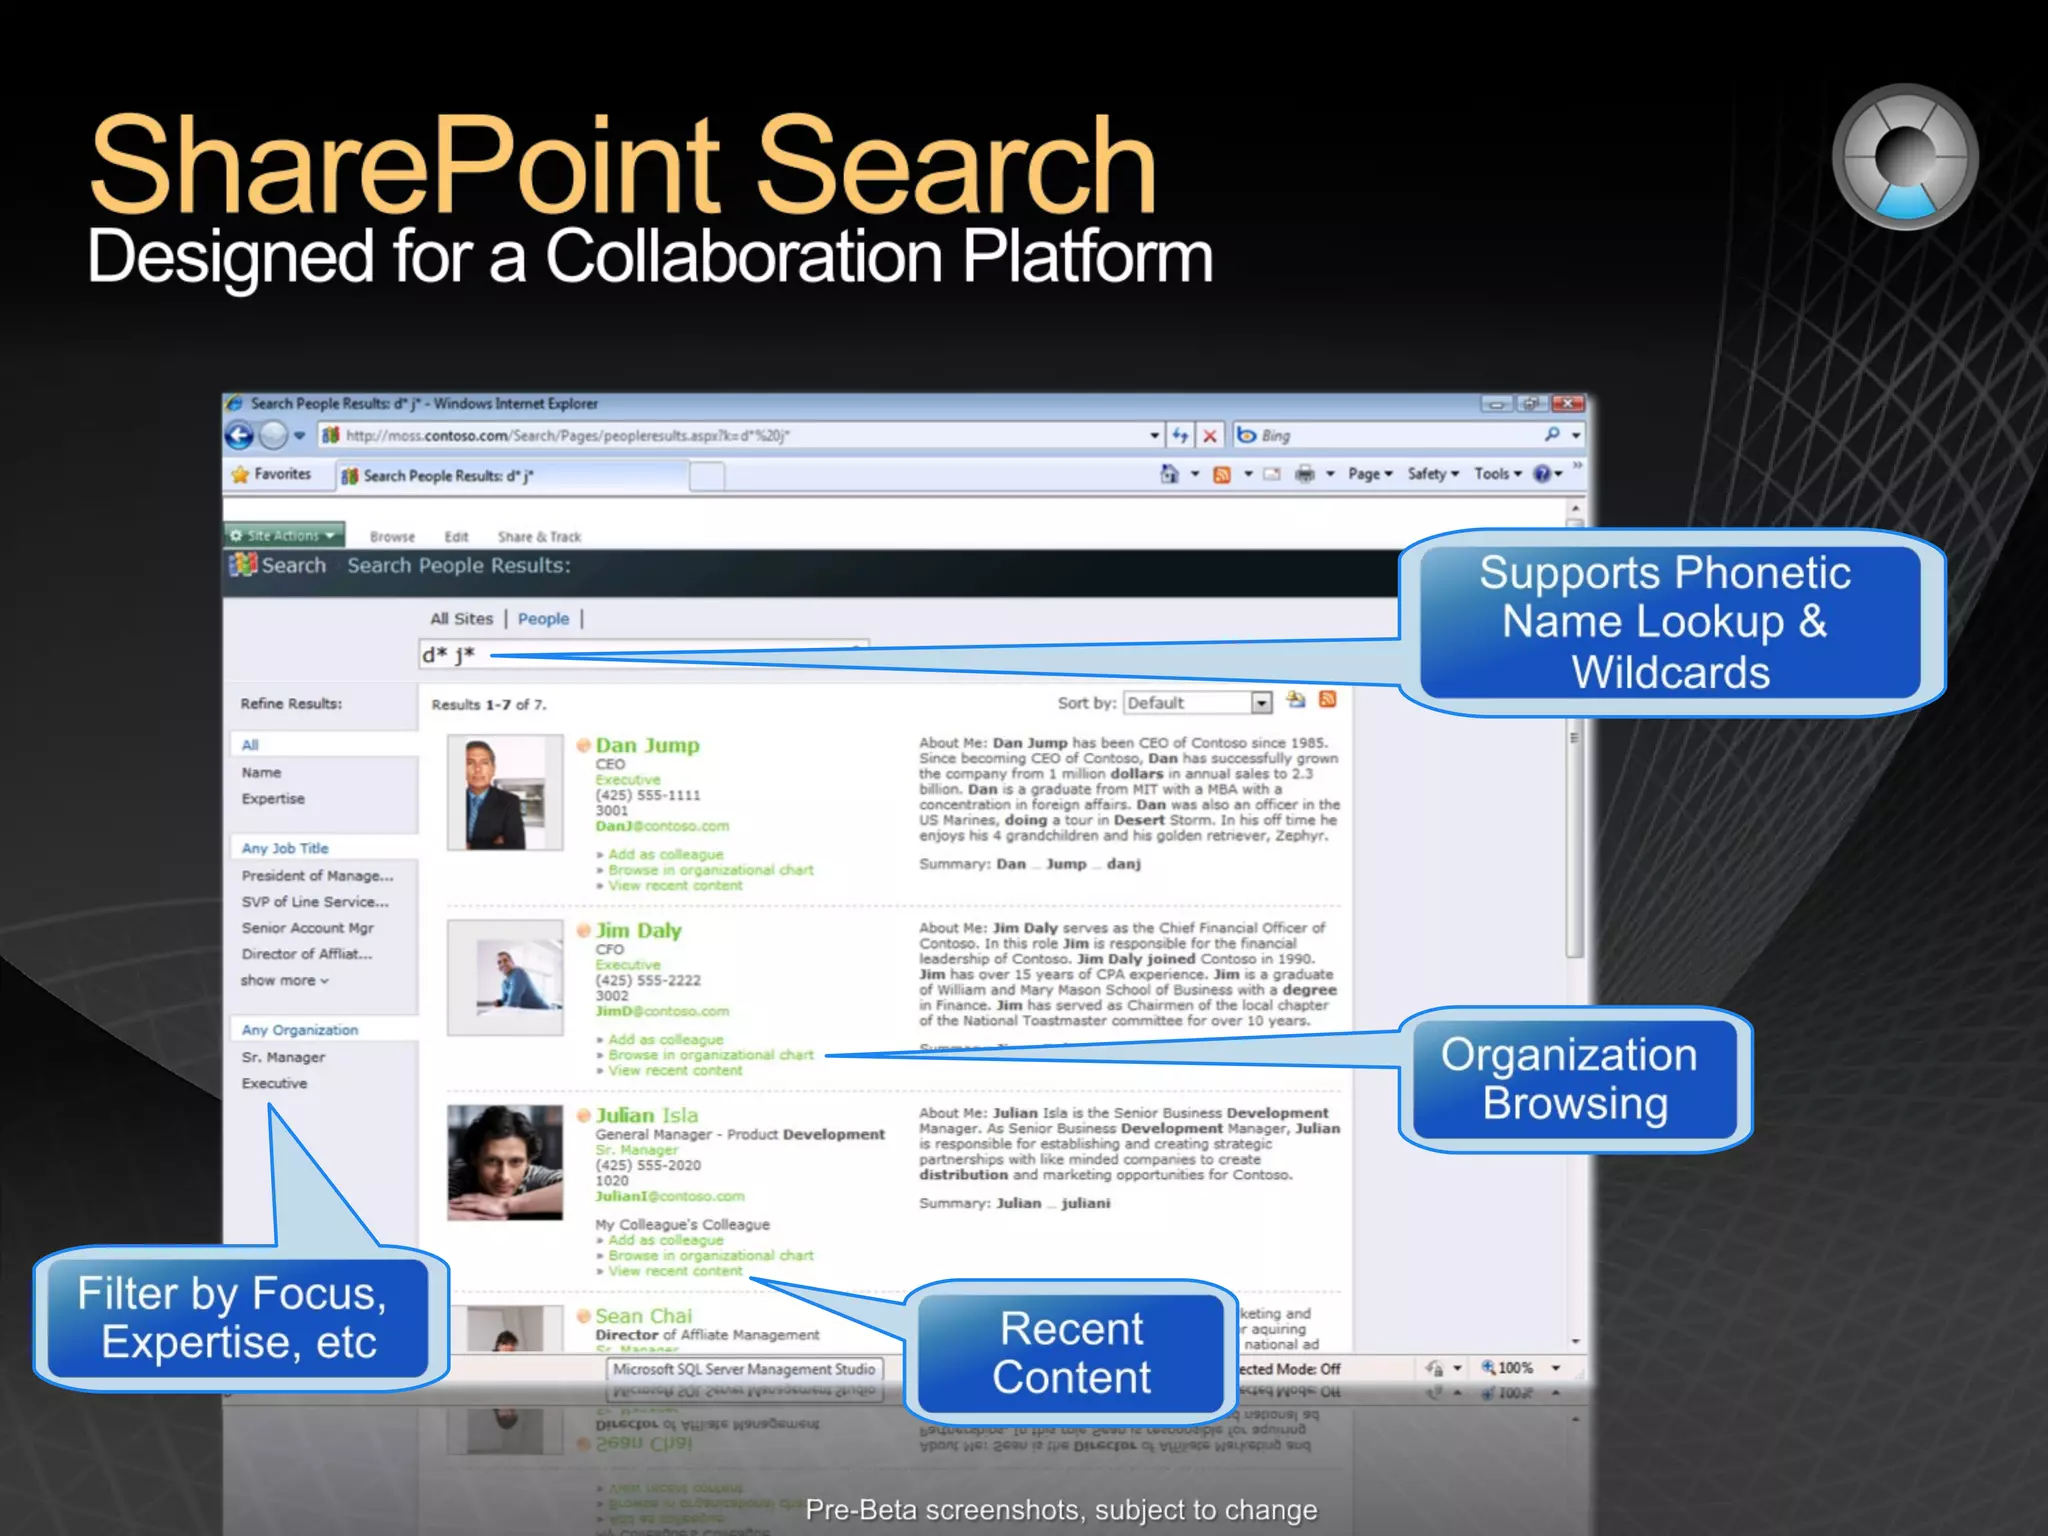This screenshot has width=2048, height=1536.
Task: Click the d* j* search query box
Action: point(640,655)
